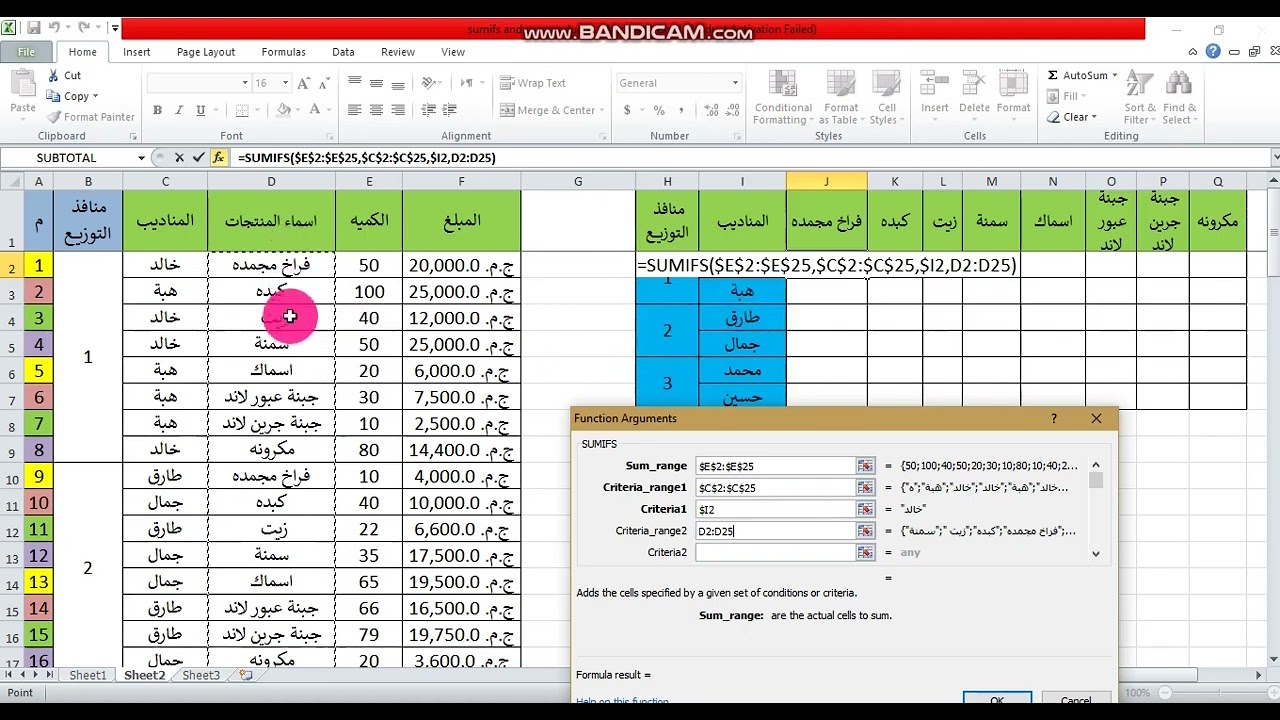
Task: Apply Accounting Number Format dollar icon
Action: (627, 110)
